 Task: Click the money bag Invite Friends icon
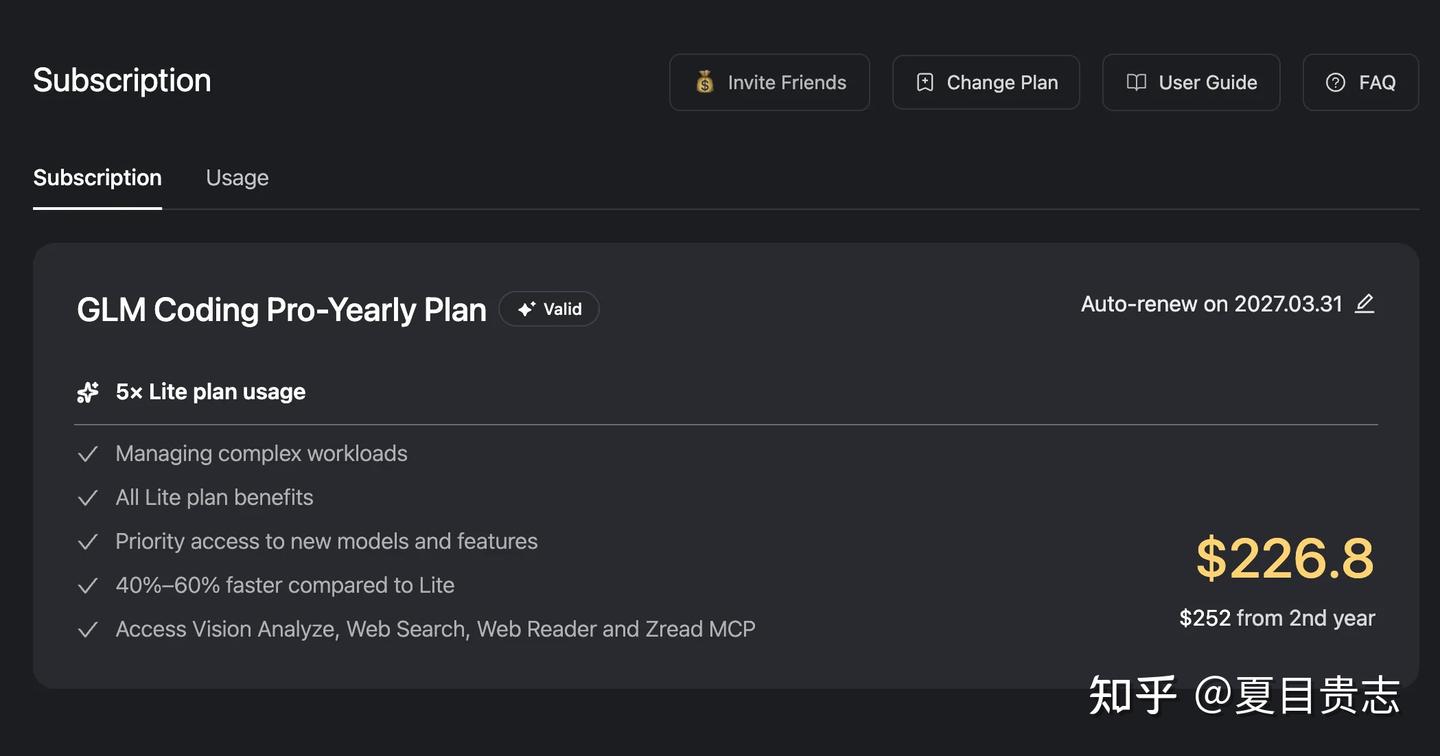[x=705, y=82]
